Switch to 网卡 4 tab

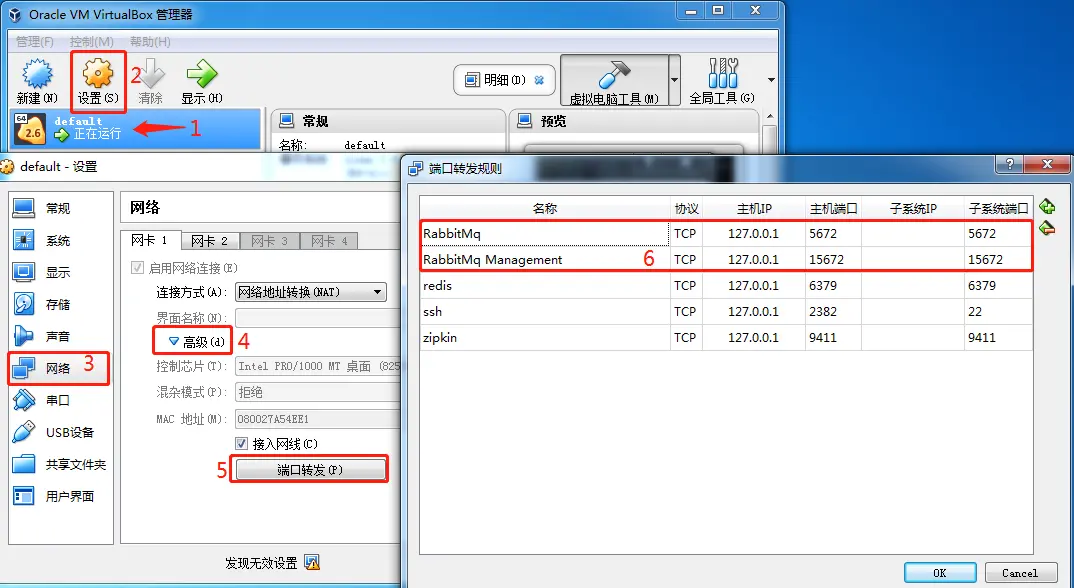click(329, 241)
